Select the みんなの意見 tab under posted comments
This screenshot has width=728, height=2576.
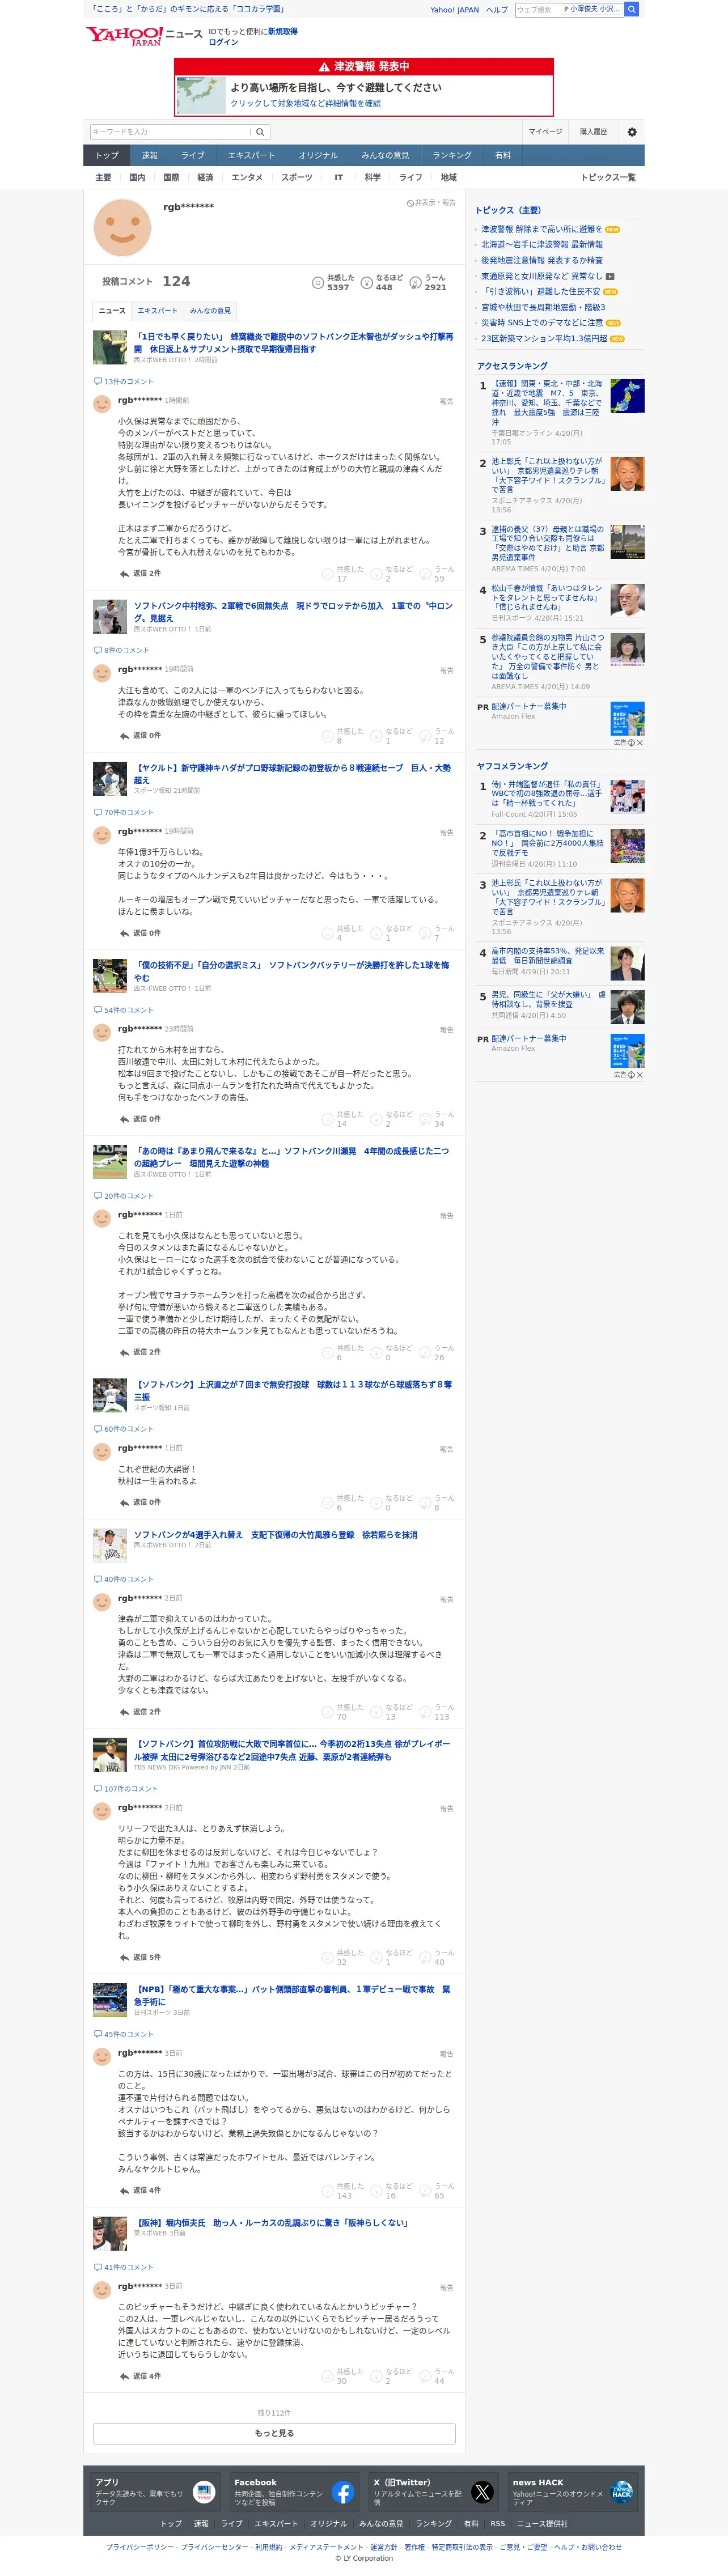210,311
